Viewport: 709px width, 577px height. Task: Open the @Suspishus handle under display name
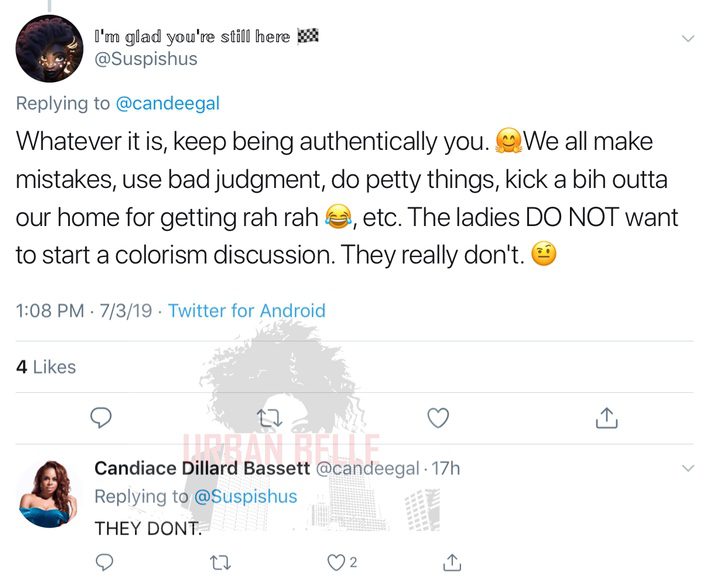(x=146, y=59)
